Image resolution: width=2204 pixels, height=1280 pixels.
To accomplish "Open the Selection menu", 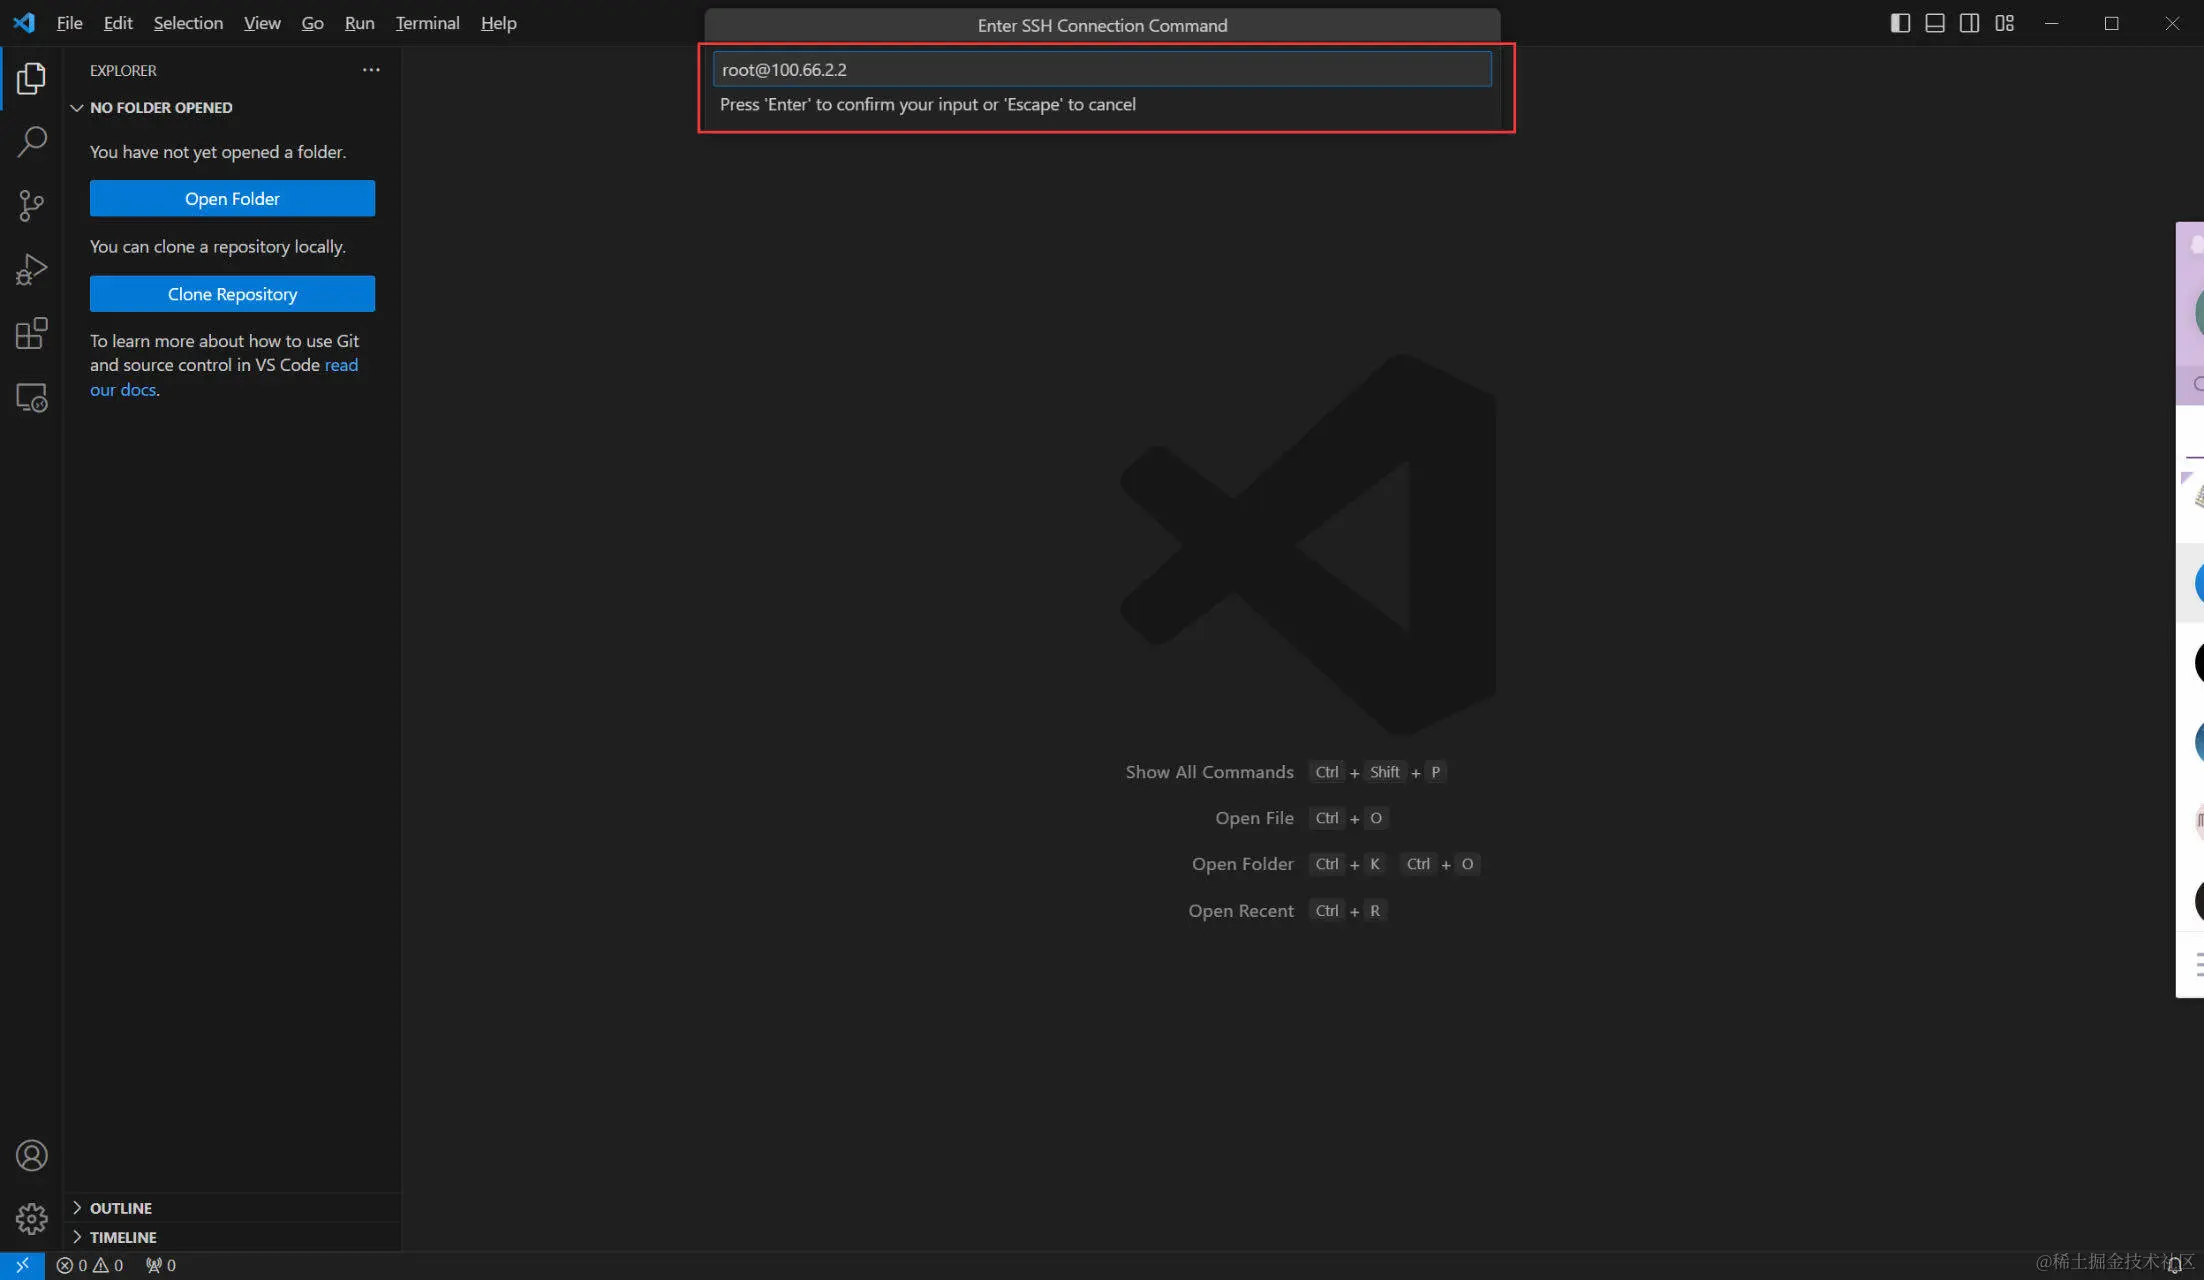I will click(x=188, y=23).
